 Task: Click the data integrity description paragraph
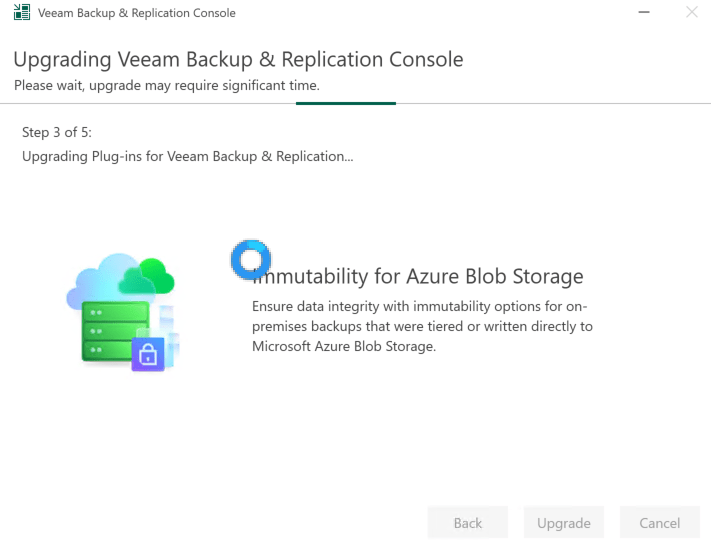pyautogui.click(x=422, y=326)
